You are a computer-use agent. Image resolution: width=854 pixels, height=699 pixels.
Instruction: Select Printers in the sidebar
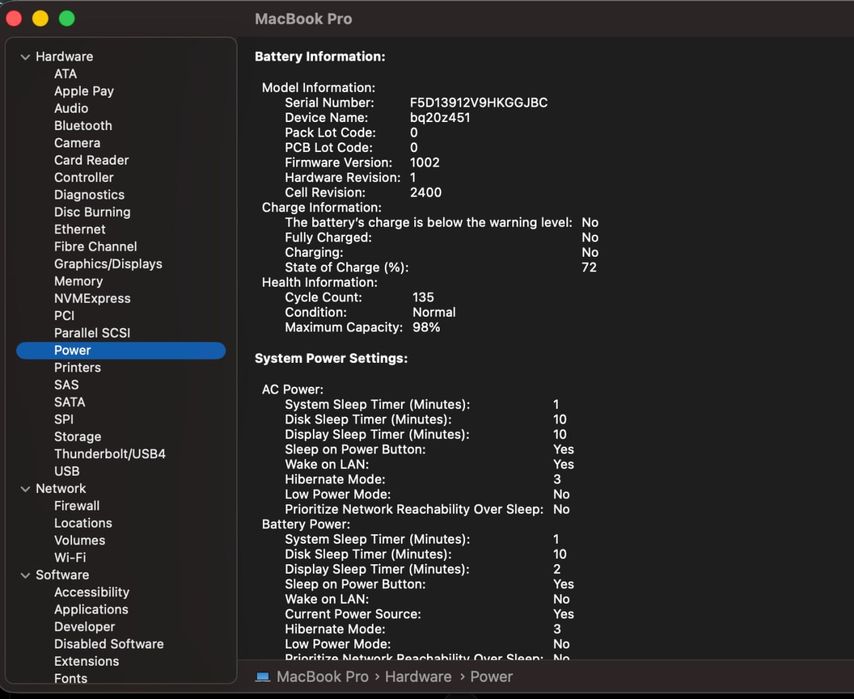(77, 368)
